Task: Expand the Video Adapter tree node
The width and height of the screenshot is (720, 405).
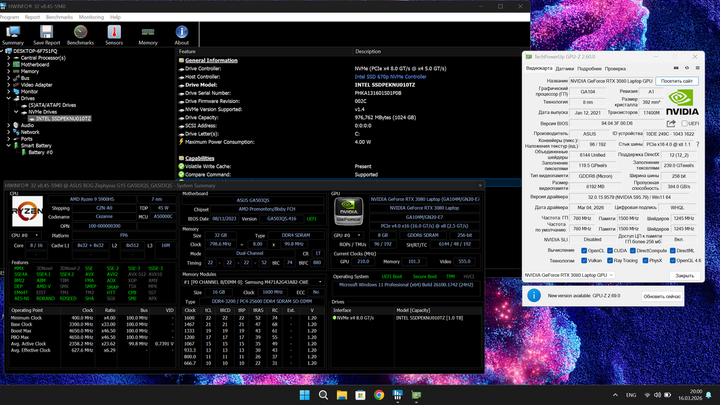Action: click(x=9, y=85)
